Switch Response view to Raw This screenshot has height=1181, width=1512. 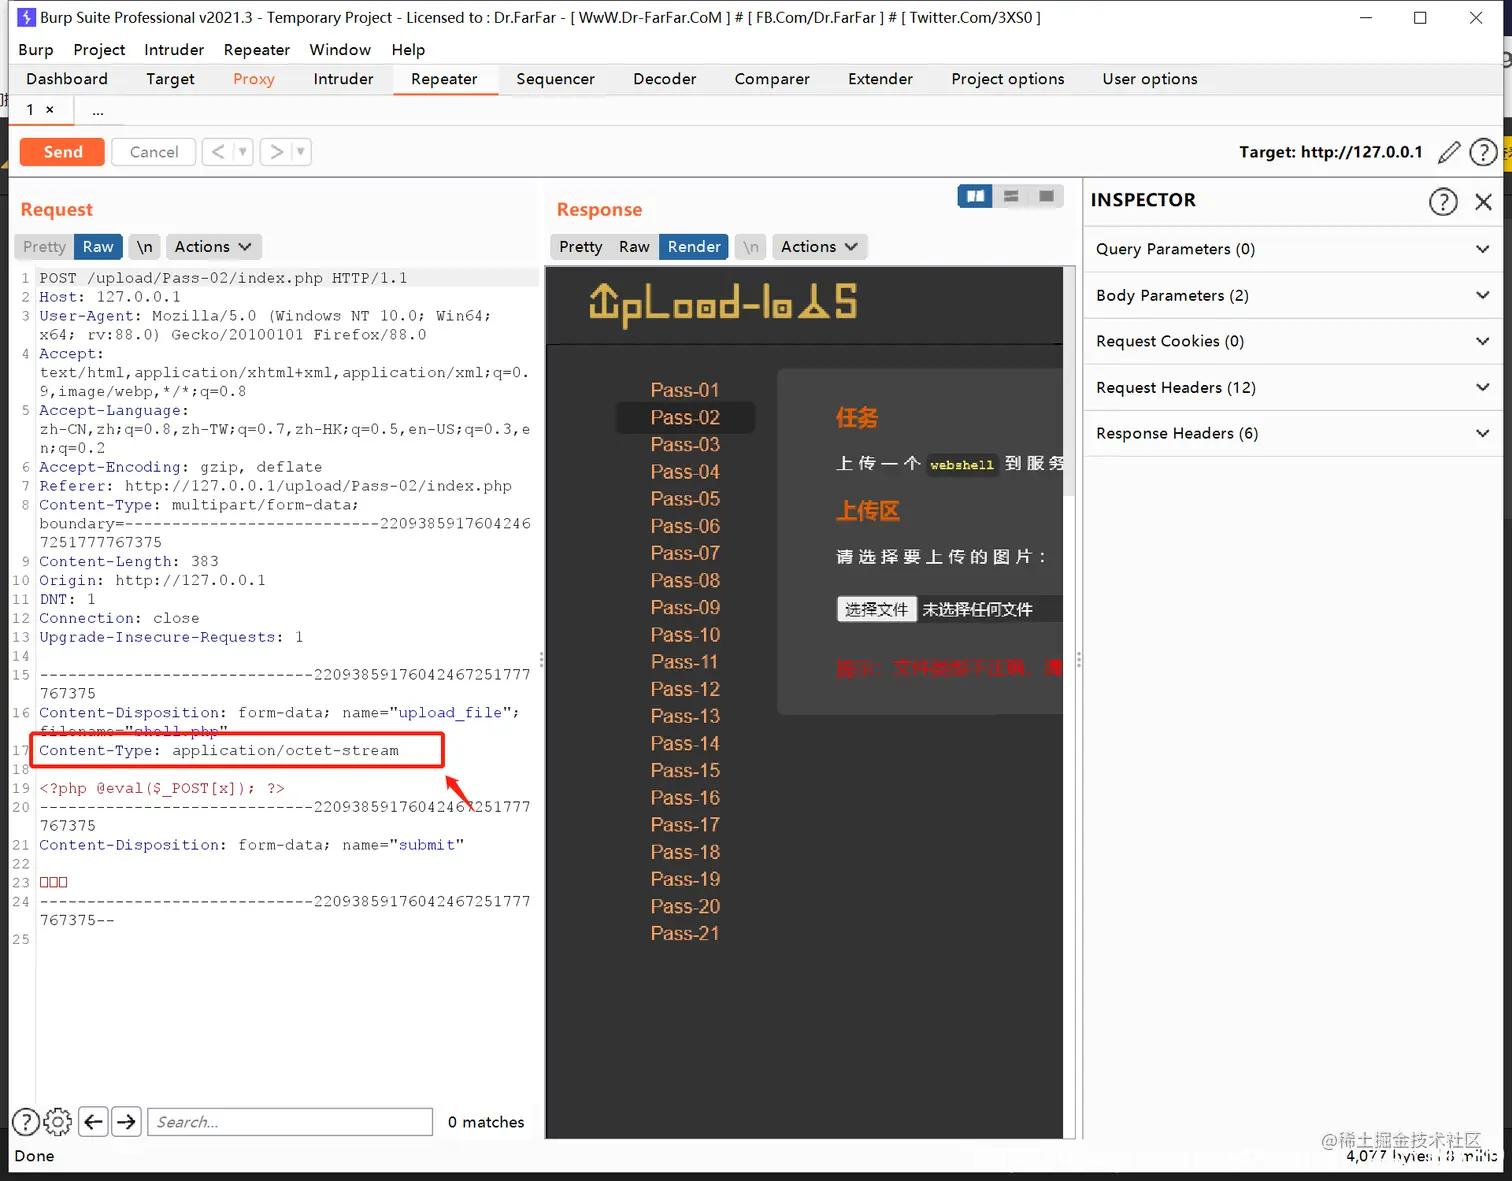(634, 247)
